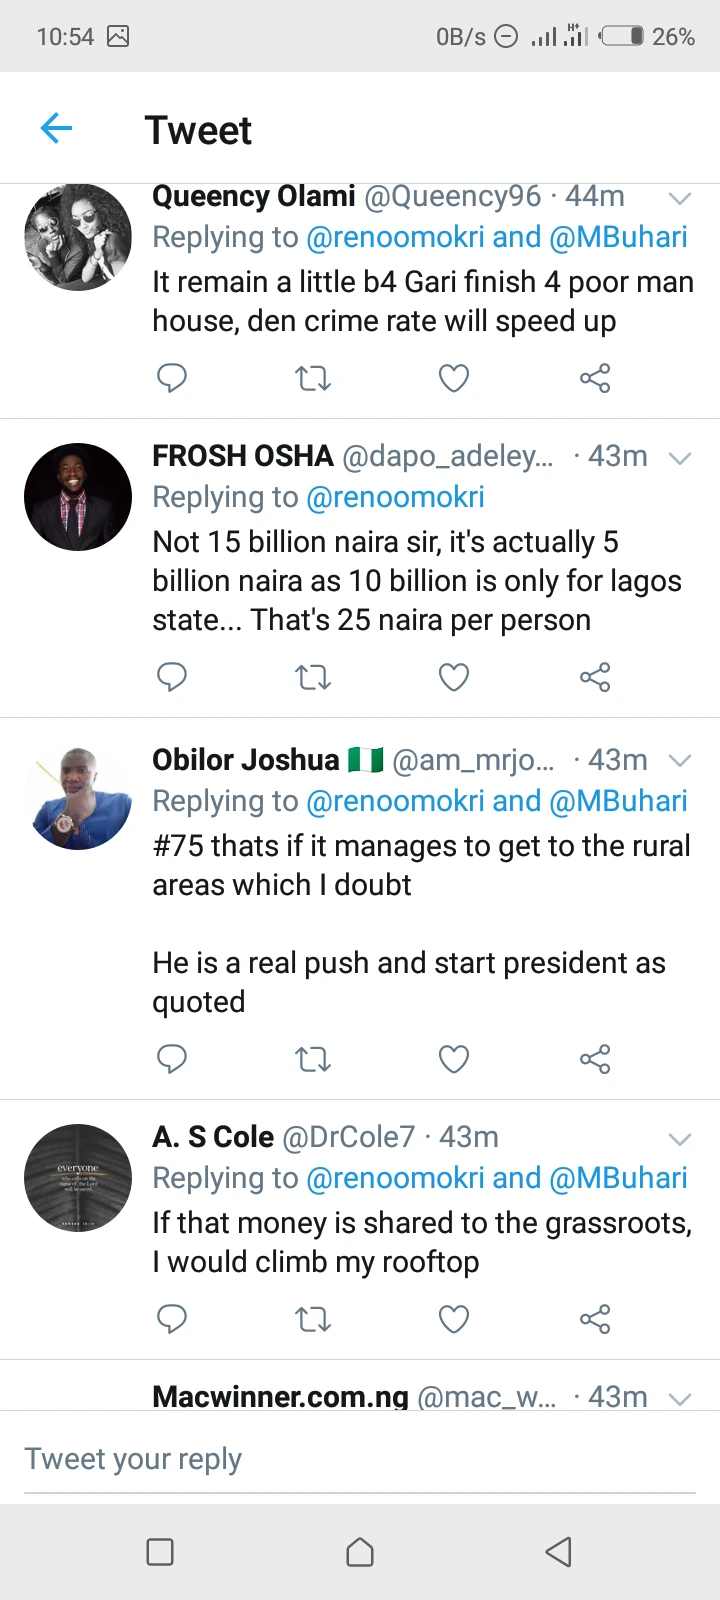Like A. S Cole's tweet
The height and width of the screenshot is (1600, 720).
tap(454, 1319)
